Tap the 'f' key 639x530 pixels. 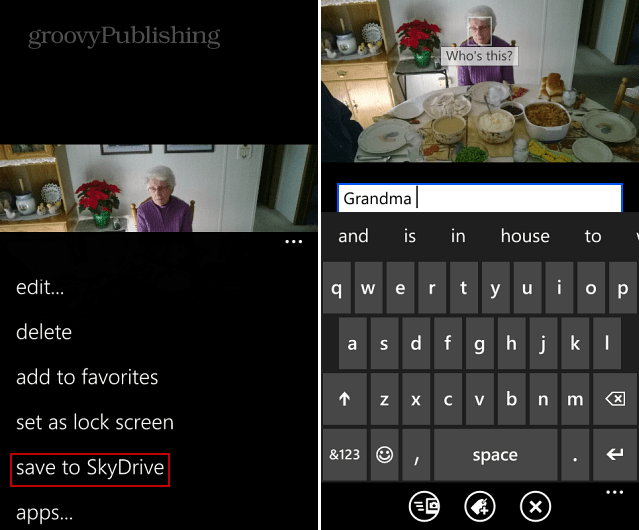coord(448,343)
